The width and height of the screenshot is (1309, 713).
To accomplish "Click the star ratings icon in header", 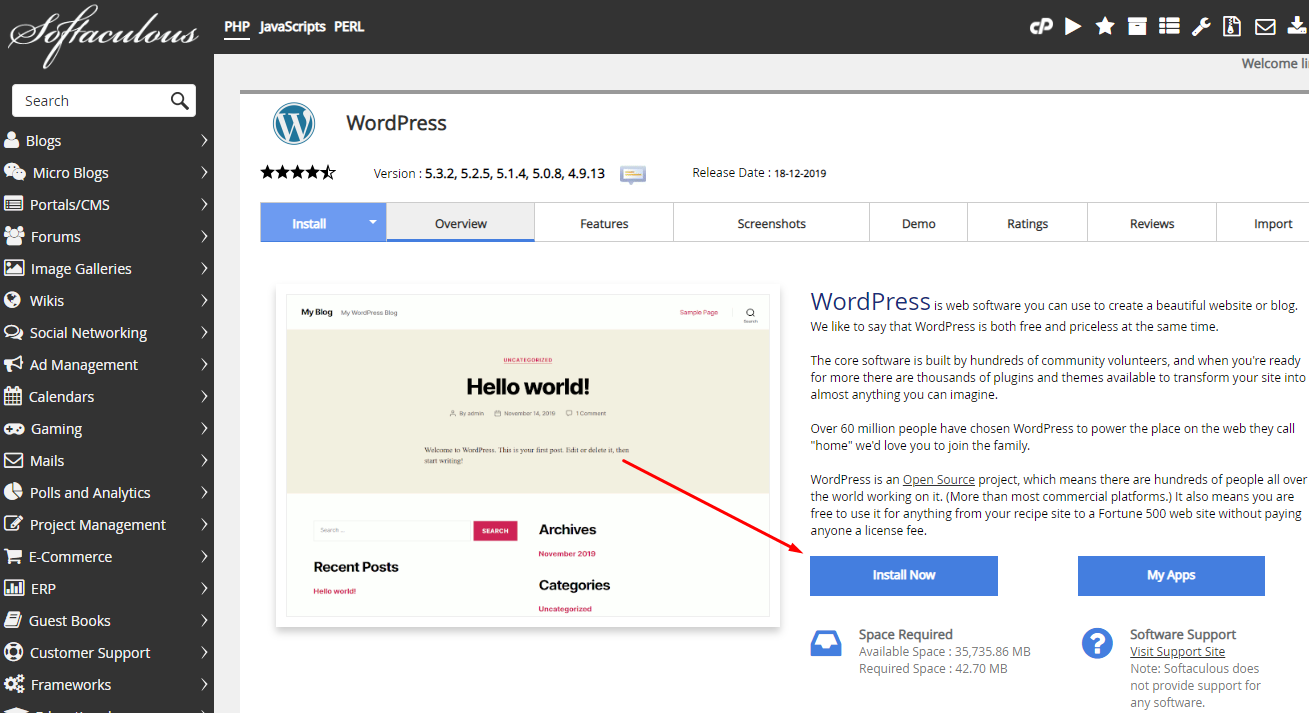I will (x=1105, y=27).
